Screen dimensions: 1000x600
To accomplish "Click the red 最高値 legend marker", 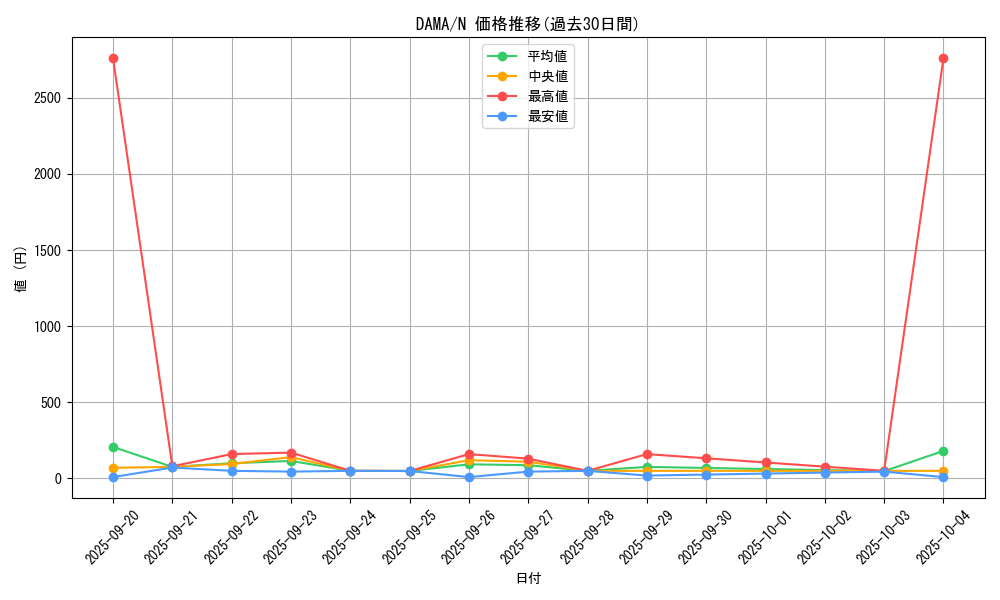I will (x=503, y=96).
